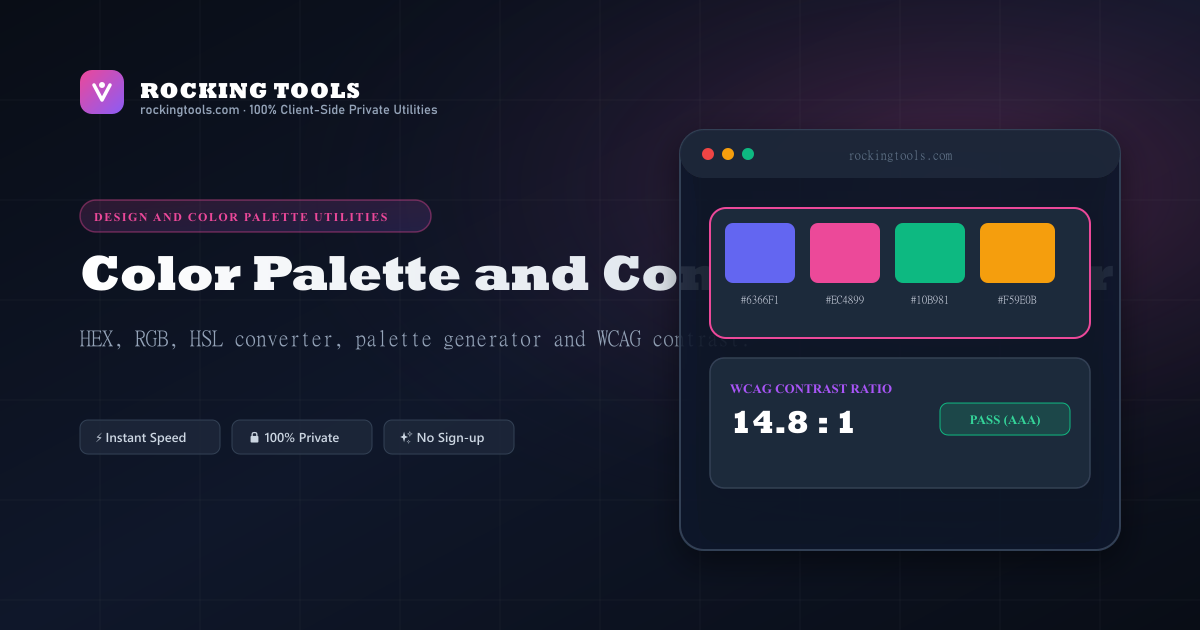Click the green window dot

(x=748, y=154)
